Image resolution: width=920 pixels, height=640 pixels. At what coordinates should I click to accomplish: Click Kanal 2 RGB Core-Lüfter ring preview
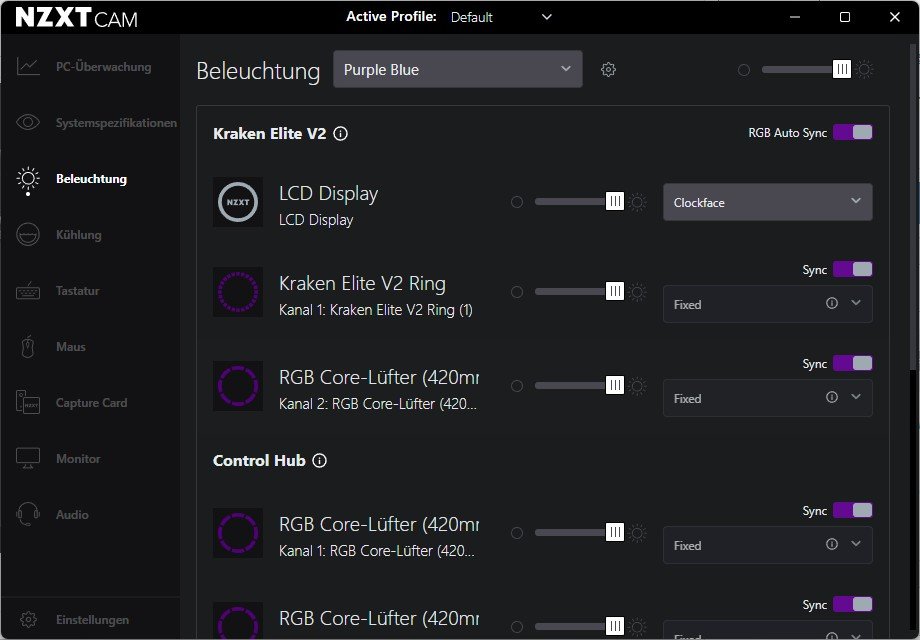tap(238, 385)
